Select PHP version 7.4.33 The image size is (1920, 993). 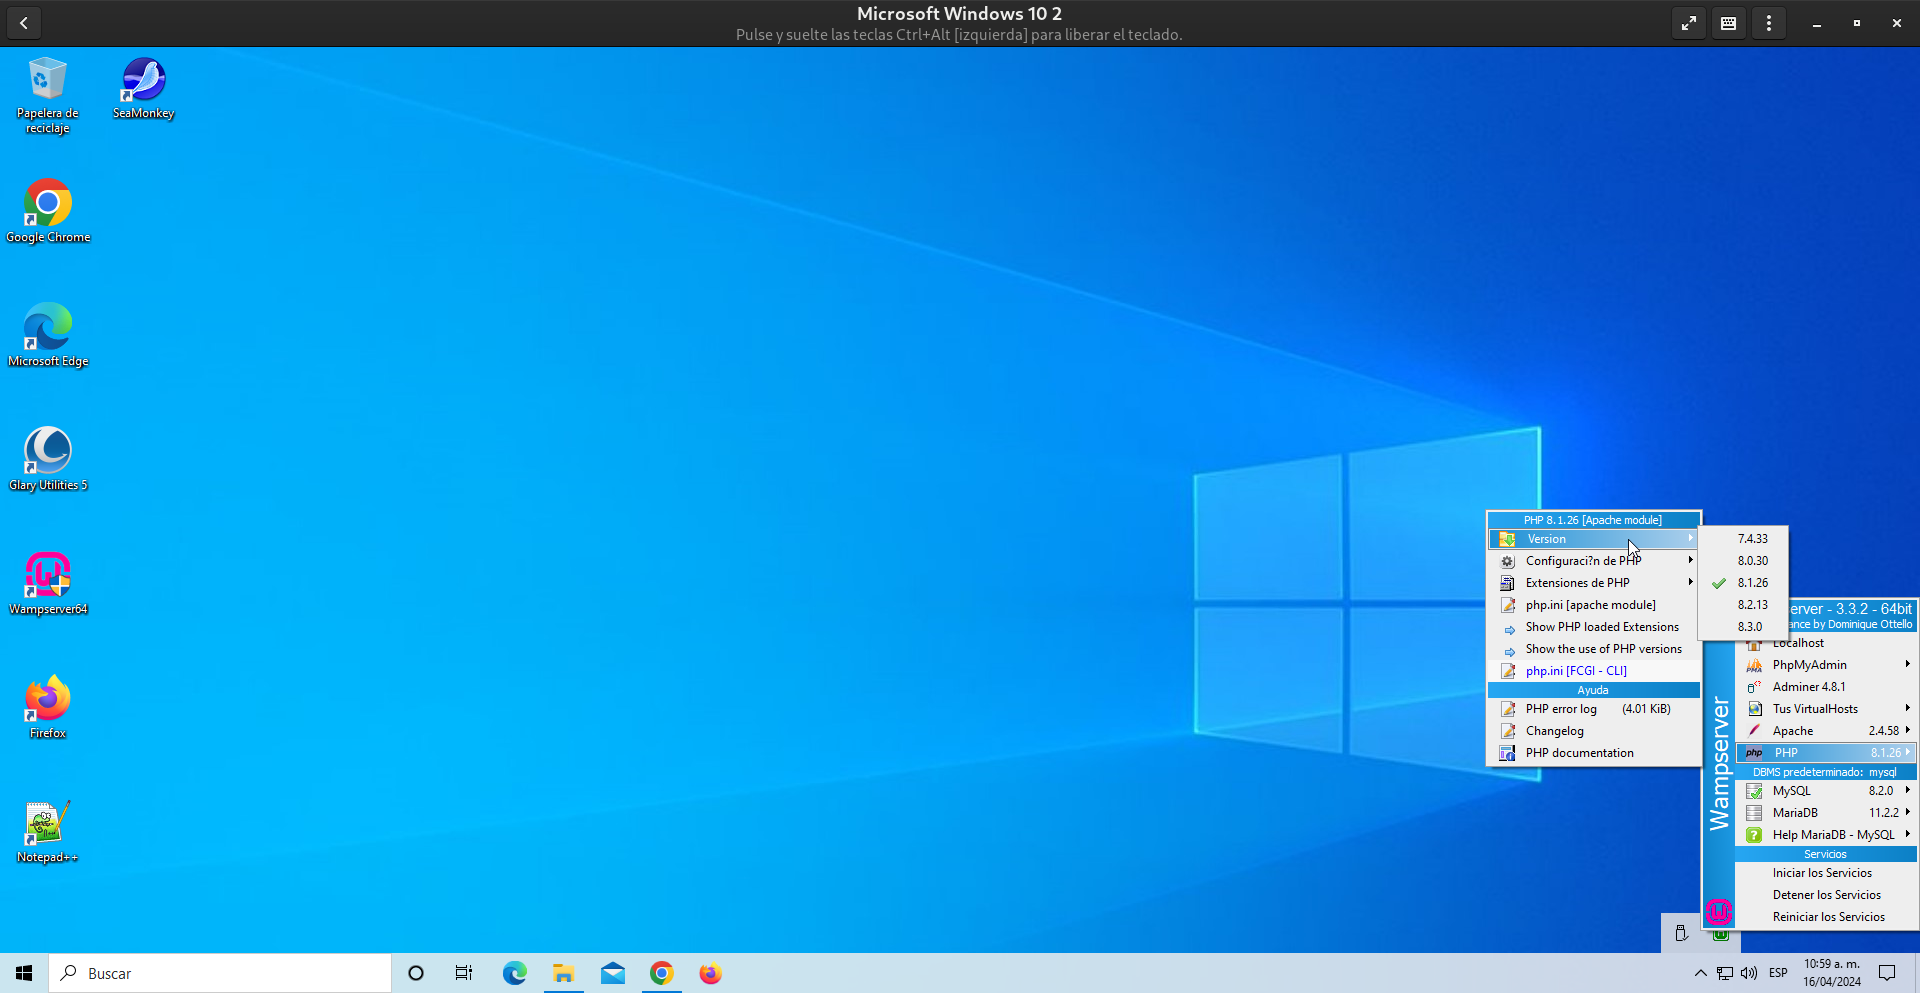(x=1752, y=539)
